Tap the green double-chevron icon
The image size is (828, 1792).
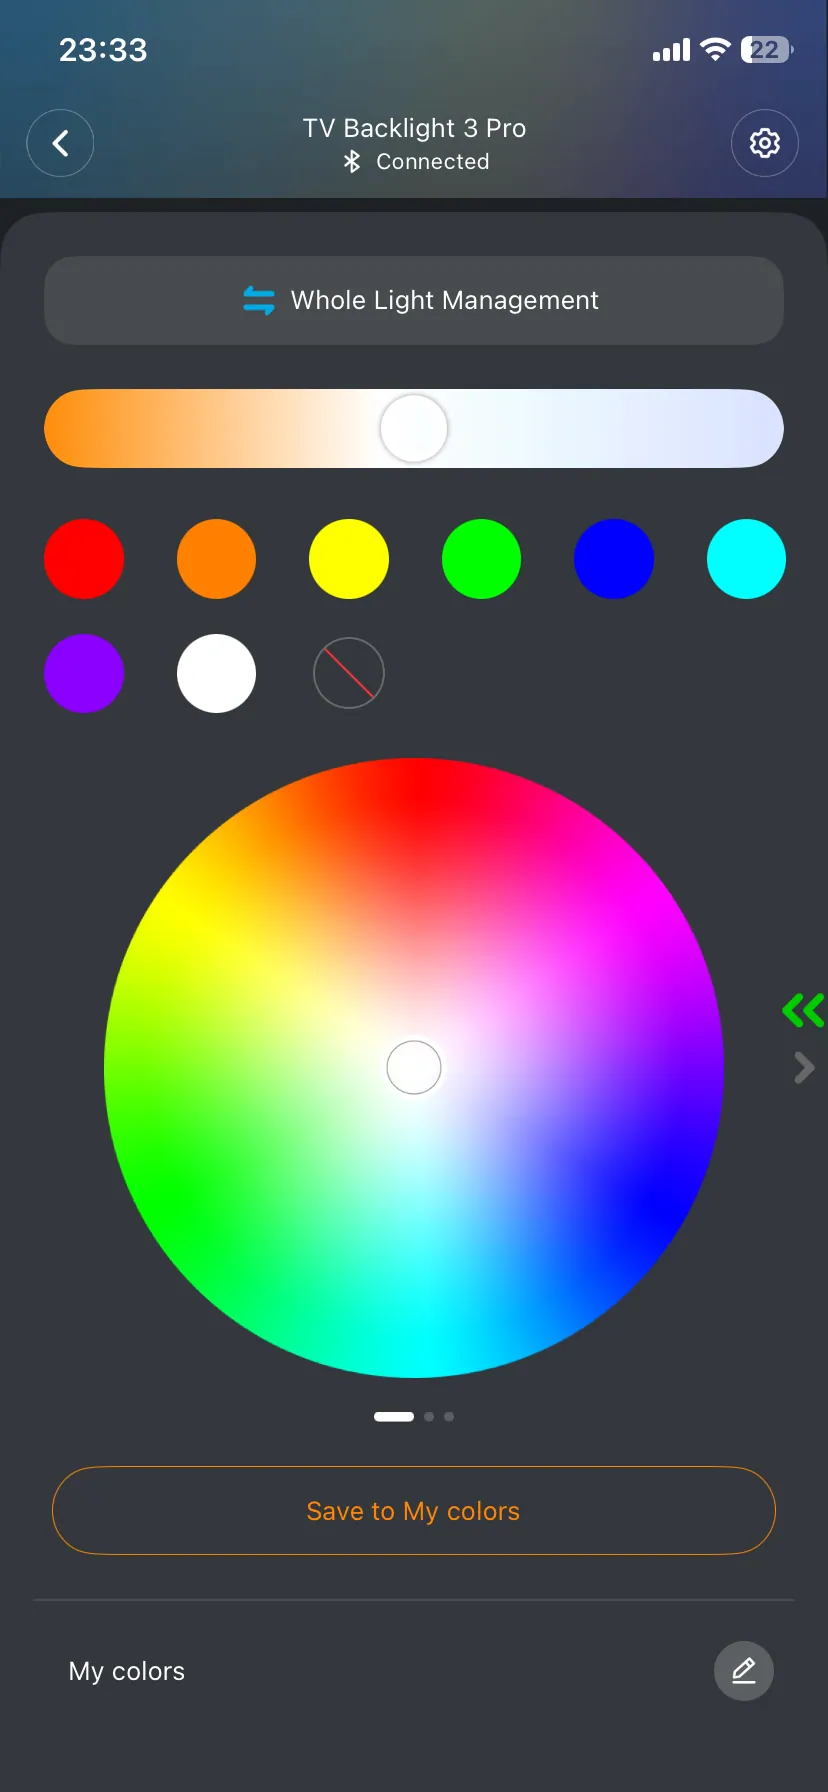(803, 1010)
